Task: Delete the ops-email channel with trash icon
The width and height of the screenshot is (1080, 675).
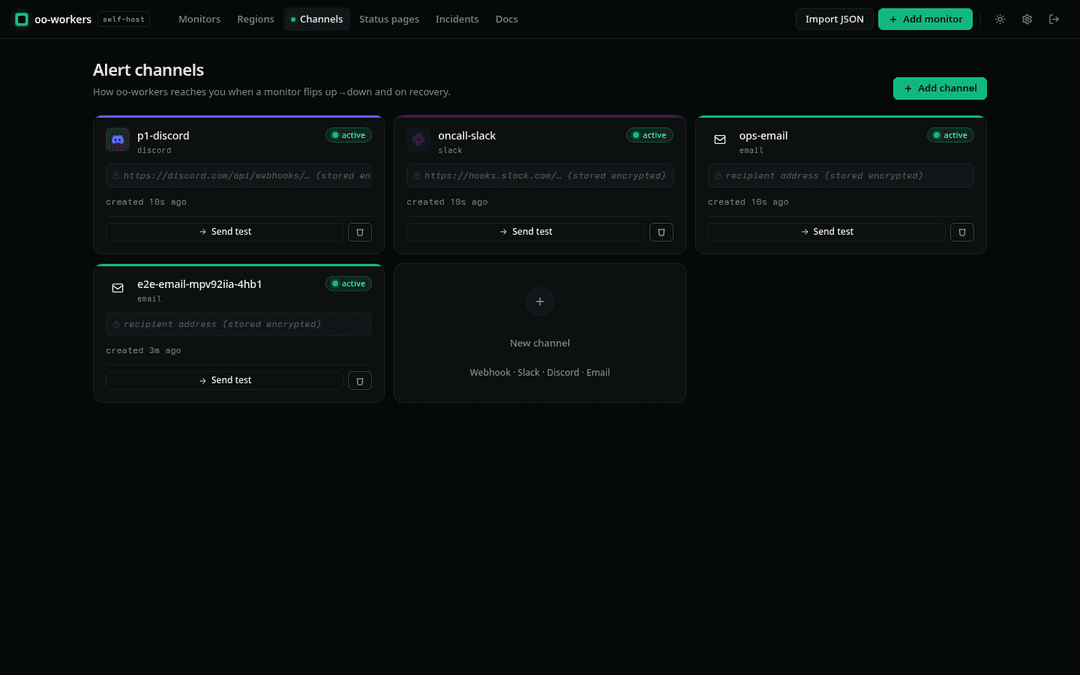Action: point(962,232)
